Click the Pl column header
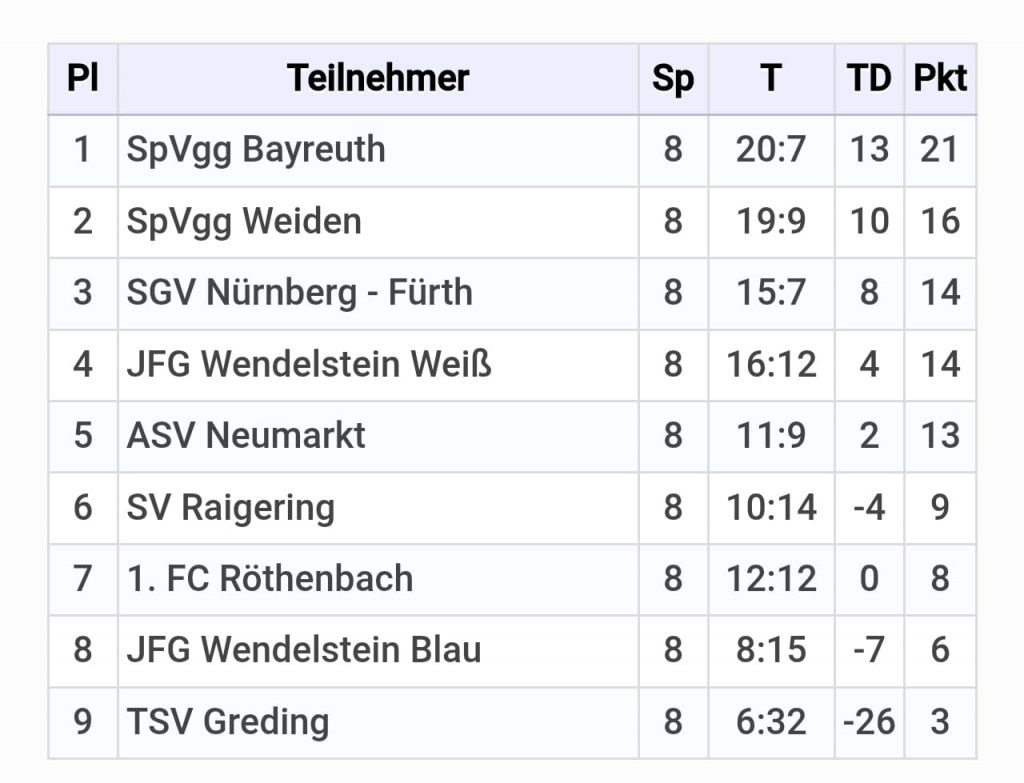Viewport: 1024px width, 783px height. pyautogui.click(x=83, y=78)
